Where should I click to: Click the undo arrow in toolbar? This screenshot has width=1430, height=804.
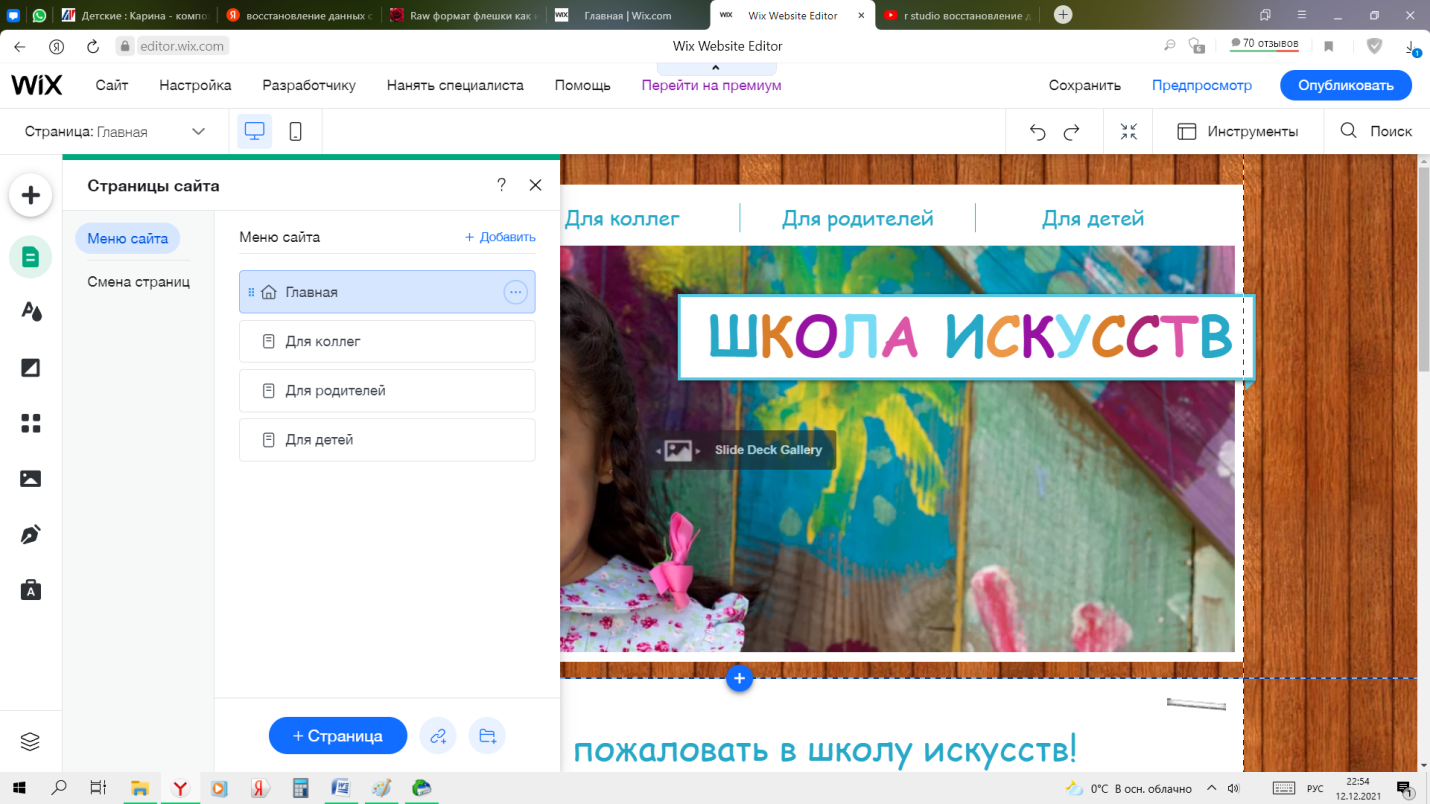pos(1038,132)
